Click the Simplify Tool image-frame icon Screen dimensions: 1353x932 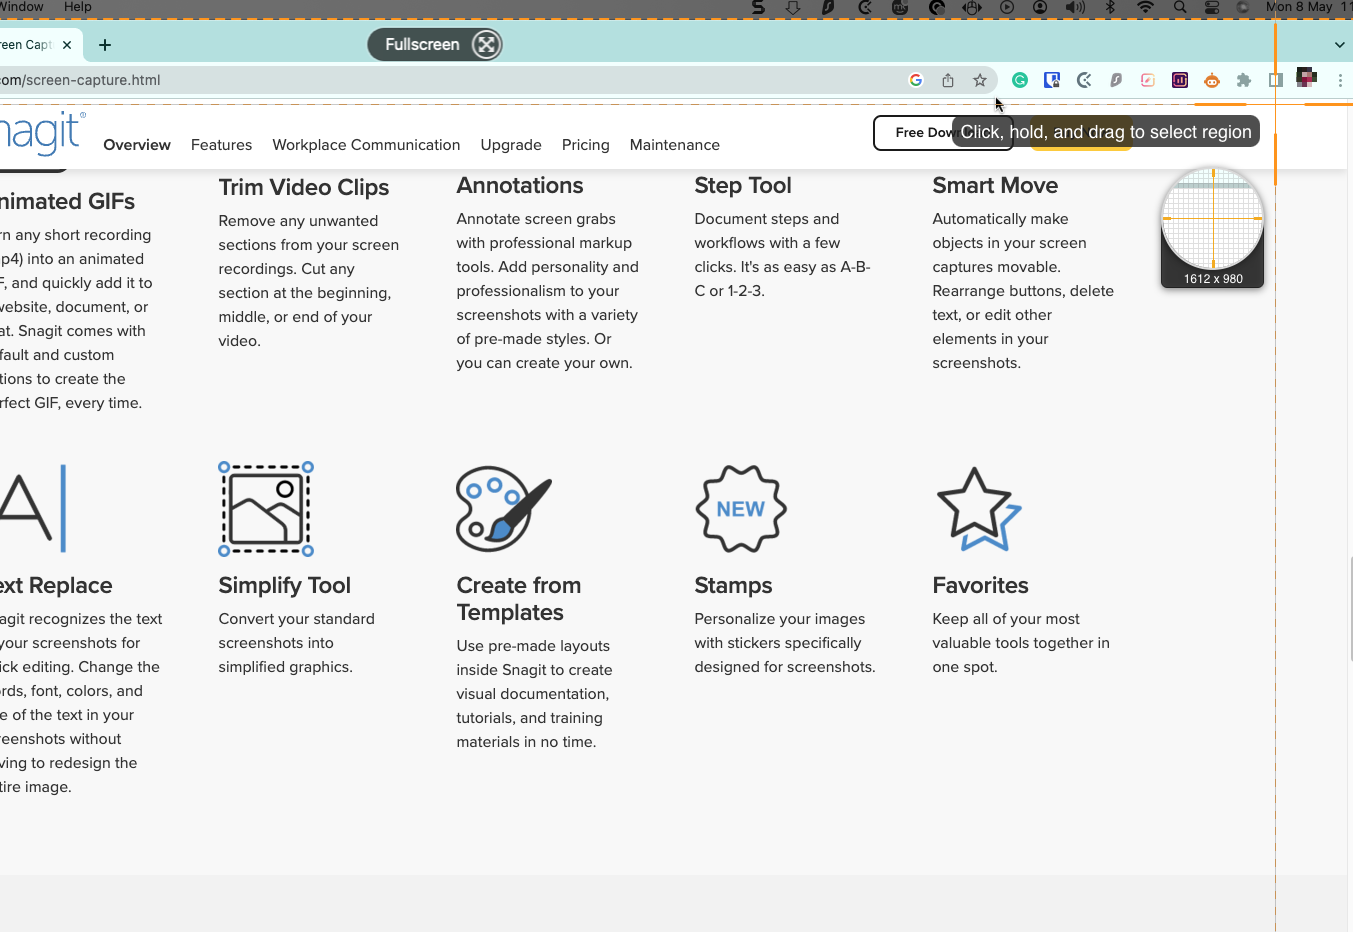(x=266, y=509)
